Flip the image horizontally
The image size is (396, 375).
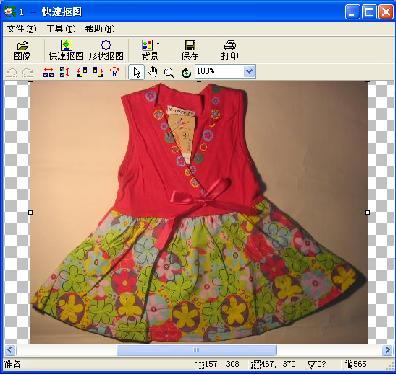(48, 72)
